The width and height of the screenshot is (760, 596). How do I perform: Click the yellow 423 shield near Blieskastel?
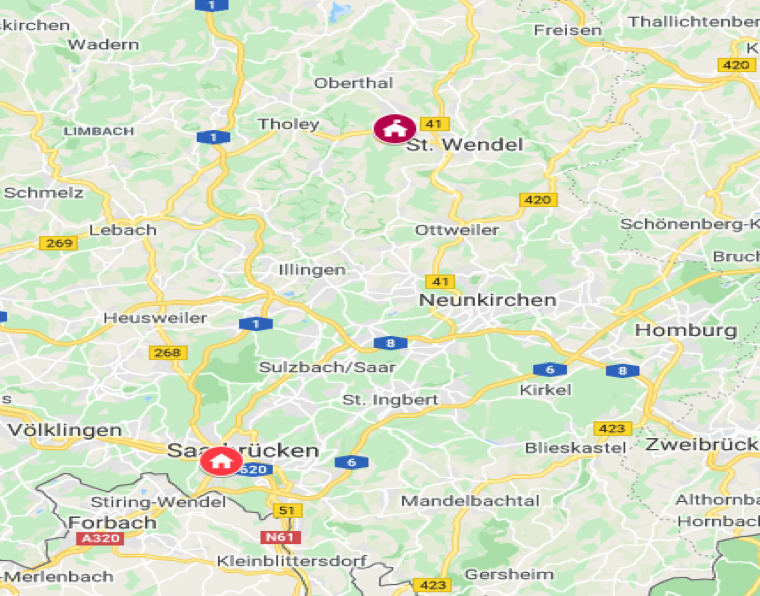pos(613,428)
